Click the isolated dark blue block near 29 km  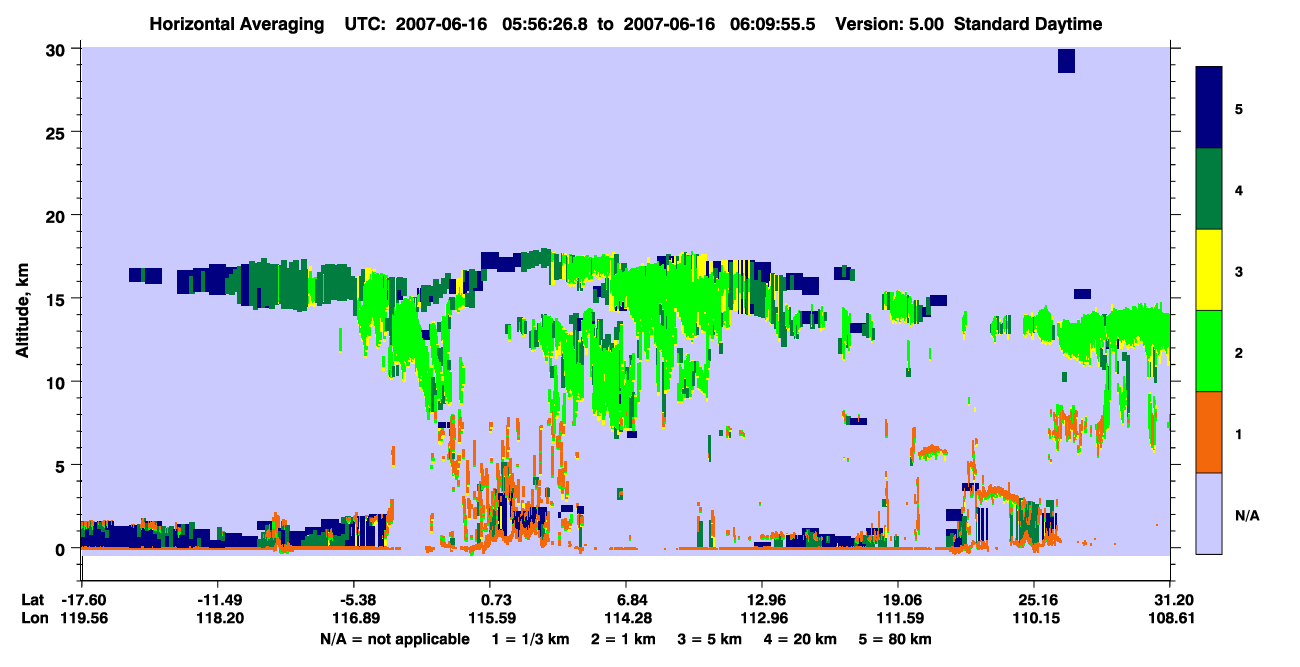pyautogui.click(x=1066, y=61)
